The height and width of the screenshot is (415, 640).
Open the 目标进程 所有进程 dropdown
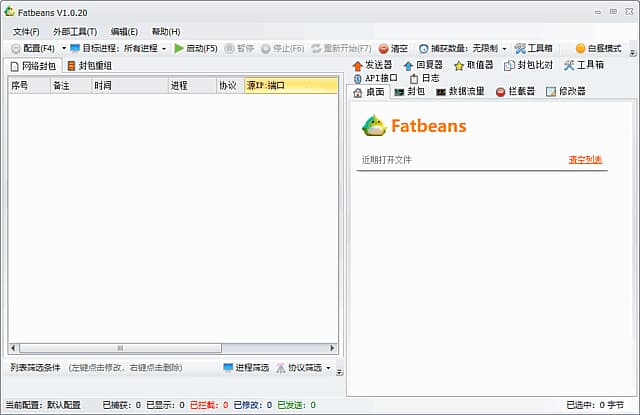click(x=164, y=48)
